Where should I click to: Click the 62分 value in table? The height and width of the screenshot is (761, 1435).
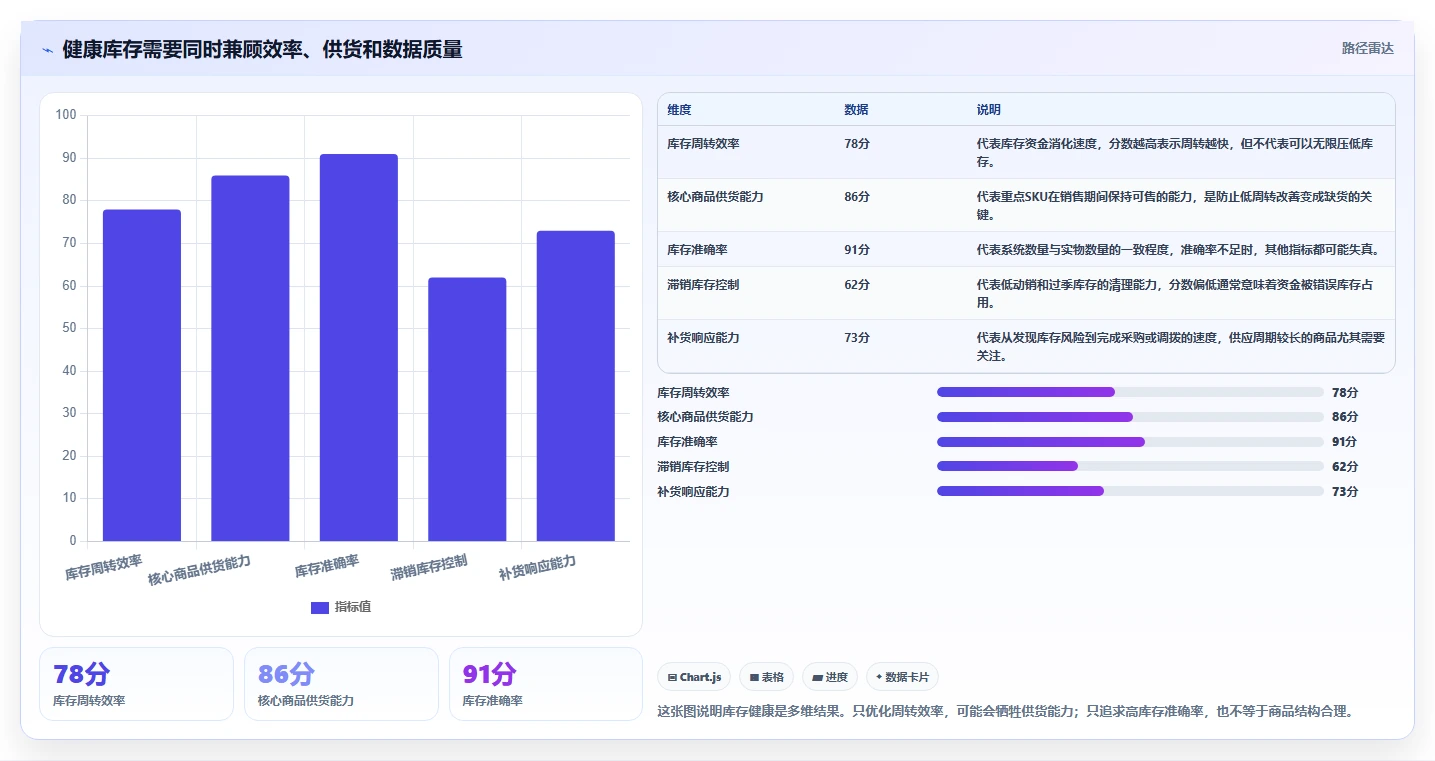click(x=857, y=285)
